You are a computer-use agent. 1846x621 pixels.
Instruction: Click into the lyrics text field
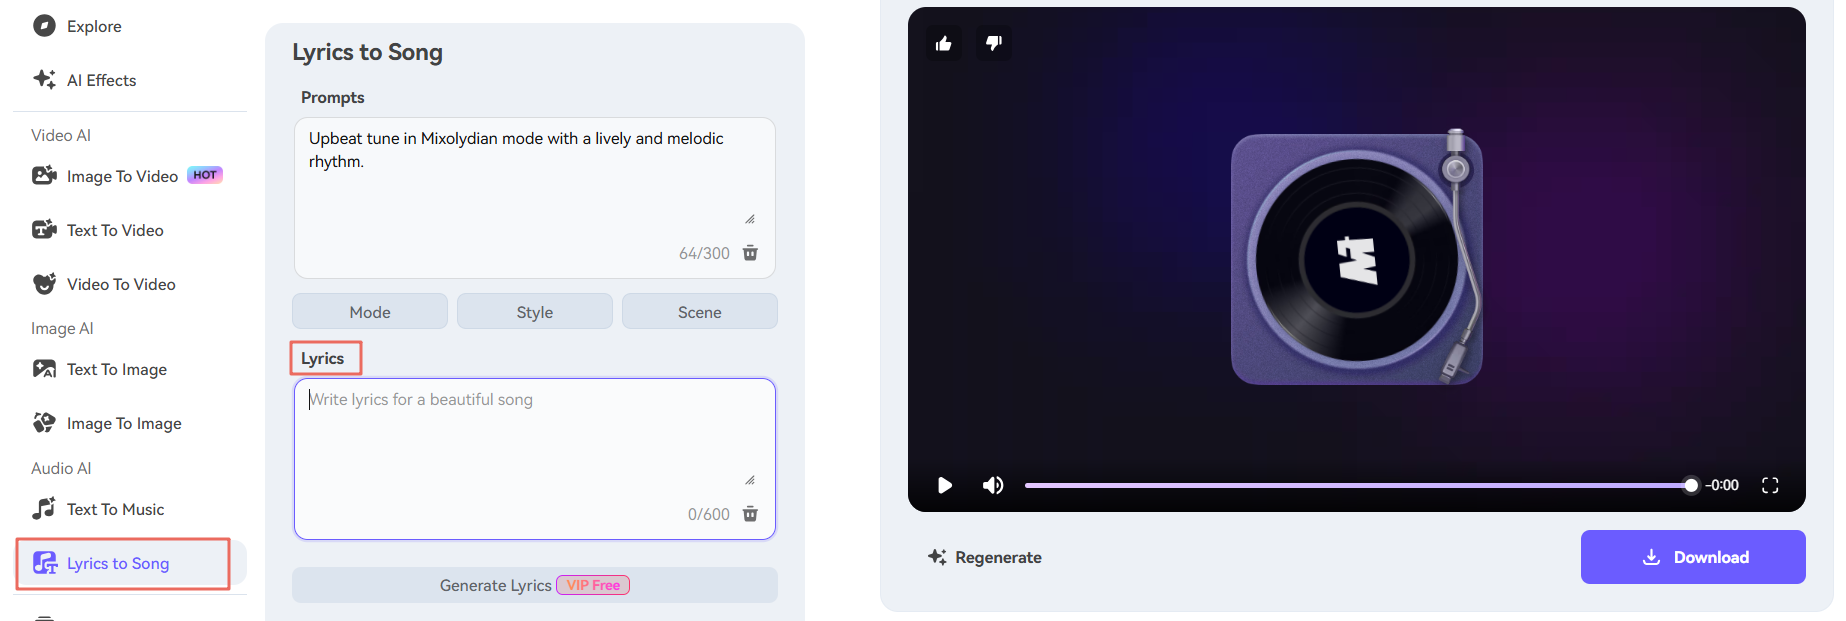[535, 440]
